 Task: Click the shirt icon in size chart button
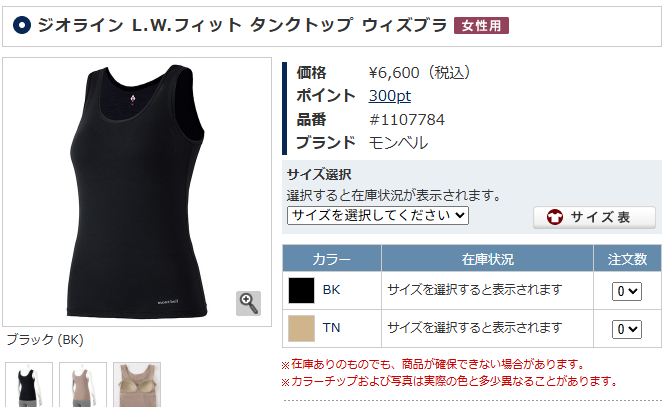555,217
